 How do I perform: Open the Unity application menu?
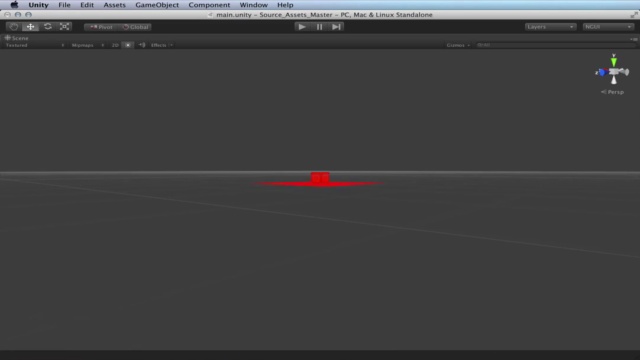point(38,5)
